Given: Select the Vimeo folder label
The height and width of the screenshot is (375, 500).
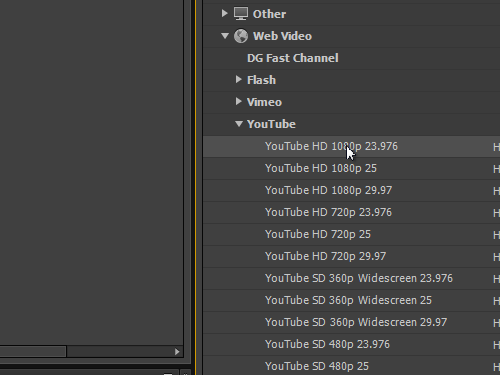Looking at the screenshot, I should (264, 102).
